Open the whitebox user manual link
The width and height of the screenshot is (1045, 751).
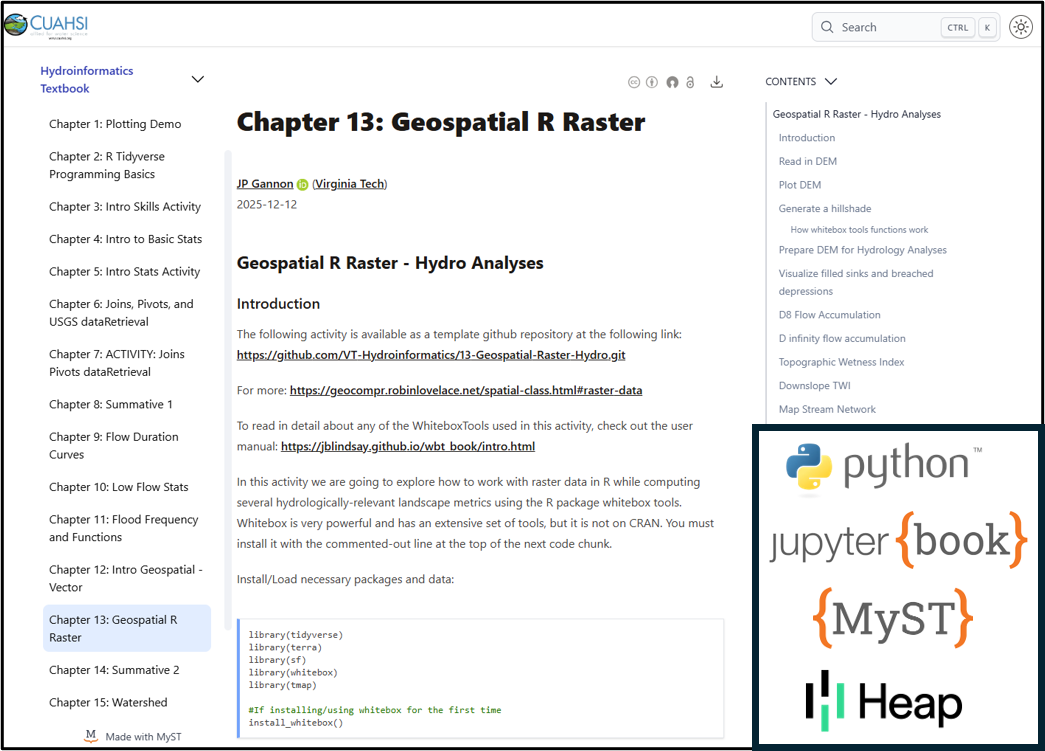coord(407,447)
